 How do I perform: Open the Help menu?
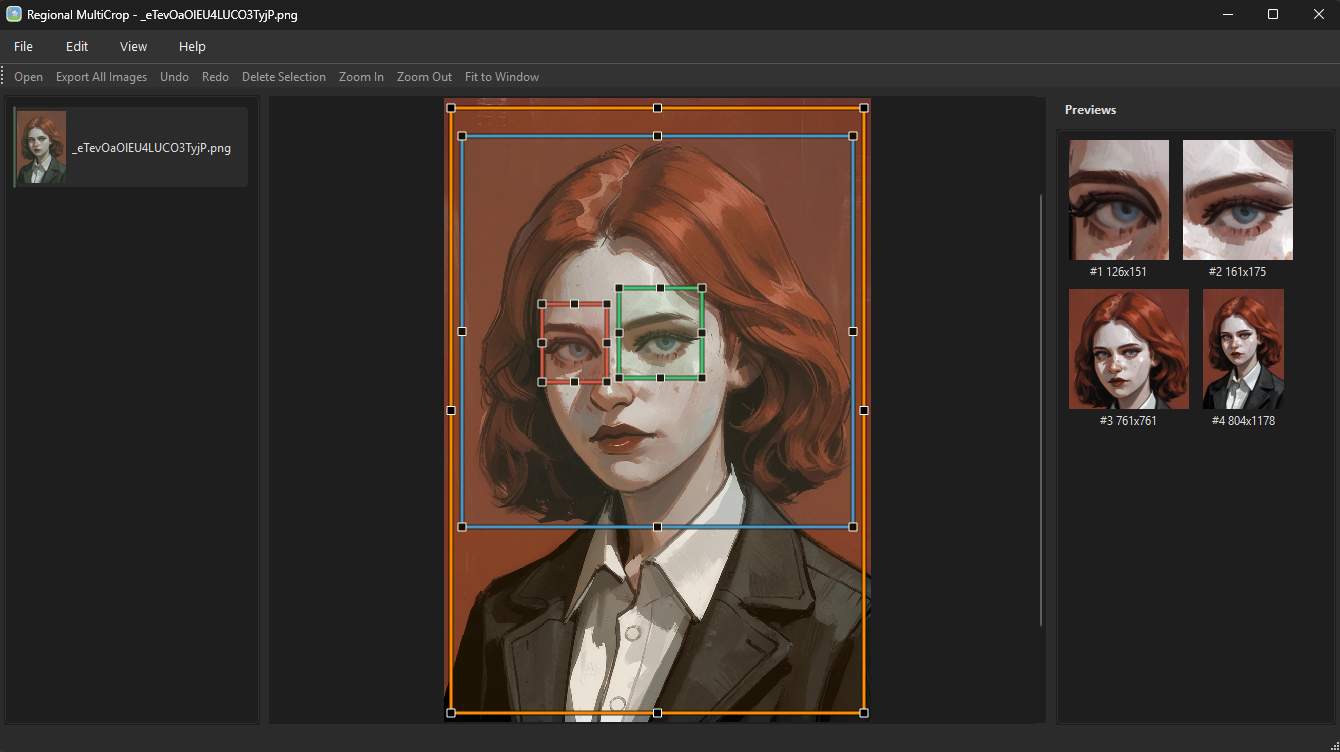pos(192,47)
